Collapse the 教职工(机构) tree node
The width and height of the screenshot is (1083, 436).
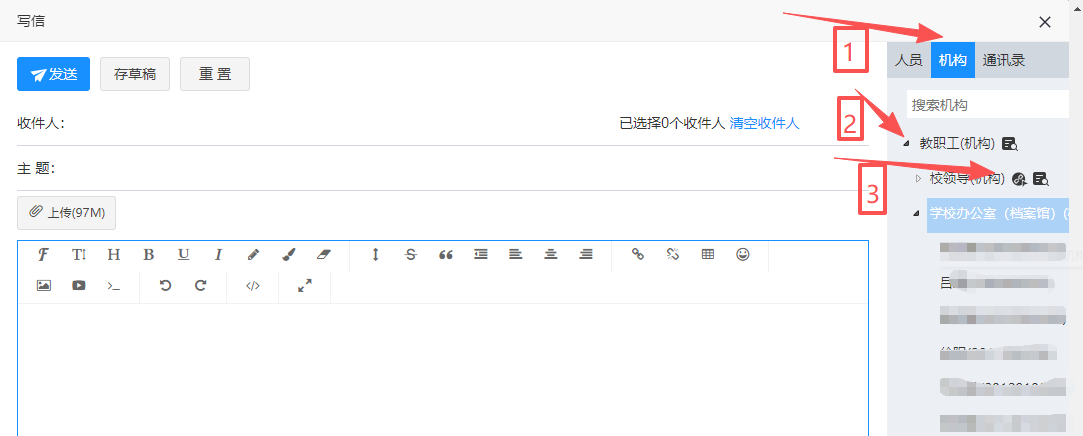point(907,144)
